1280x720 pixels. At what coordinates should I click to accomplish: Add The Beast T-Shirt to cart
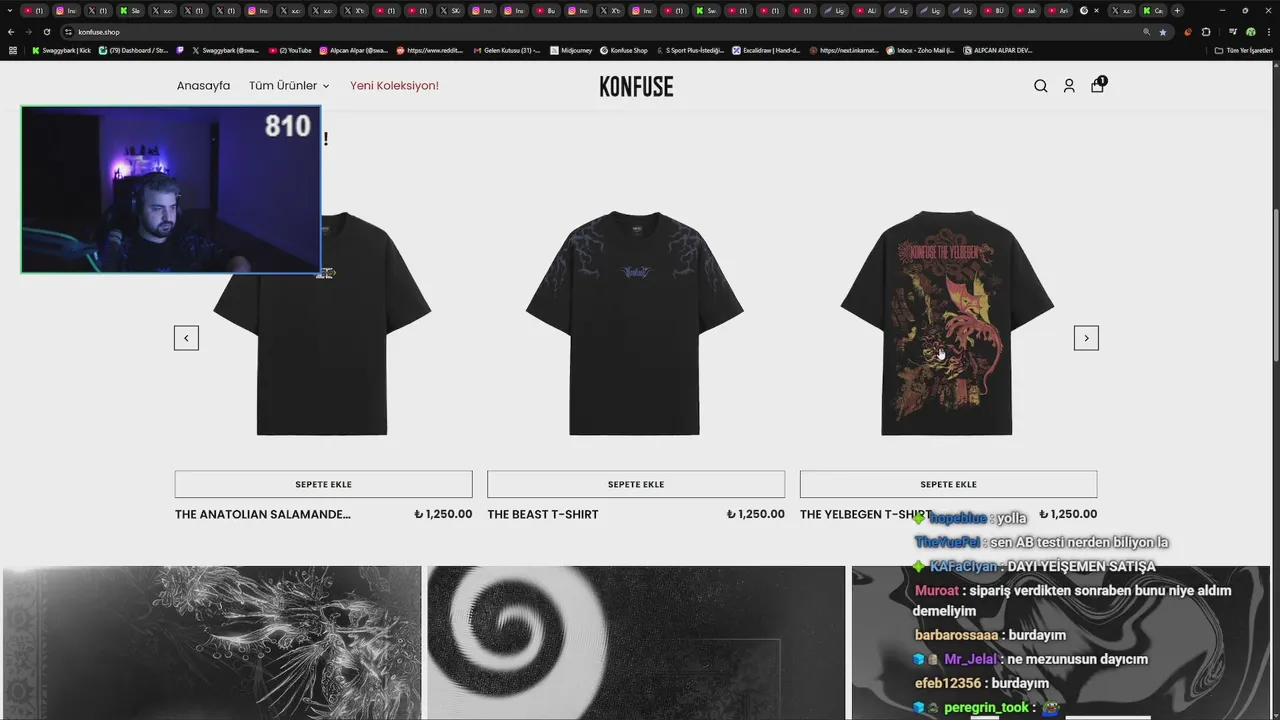pos(636,484)
